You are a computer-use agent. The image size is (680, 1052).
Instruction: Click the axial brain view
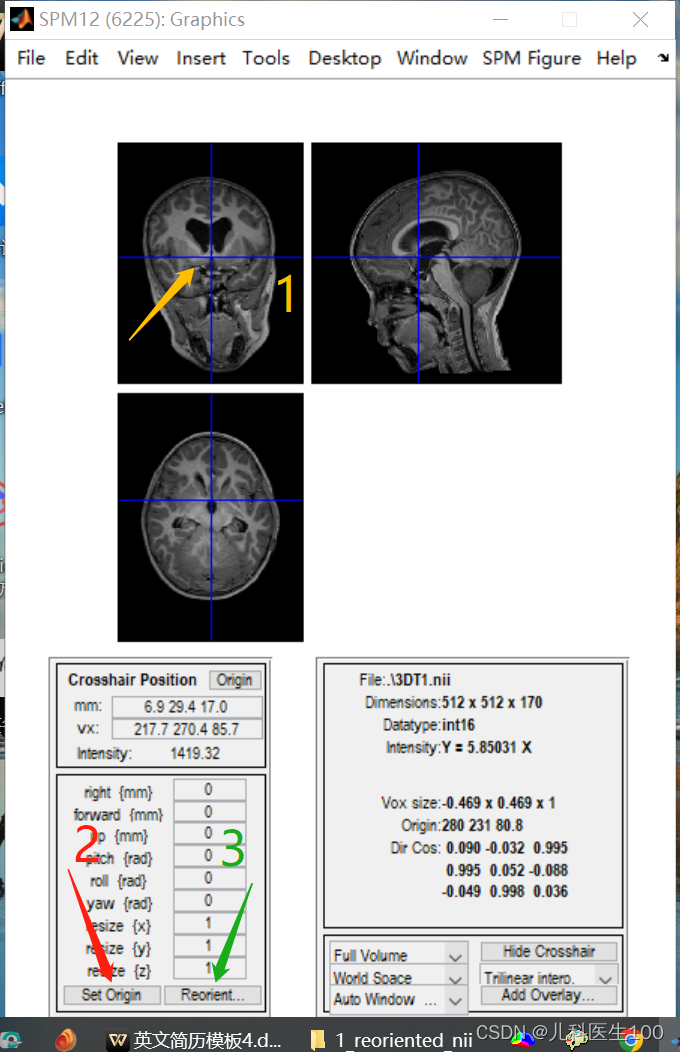tap(211, 517)
